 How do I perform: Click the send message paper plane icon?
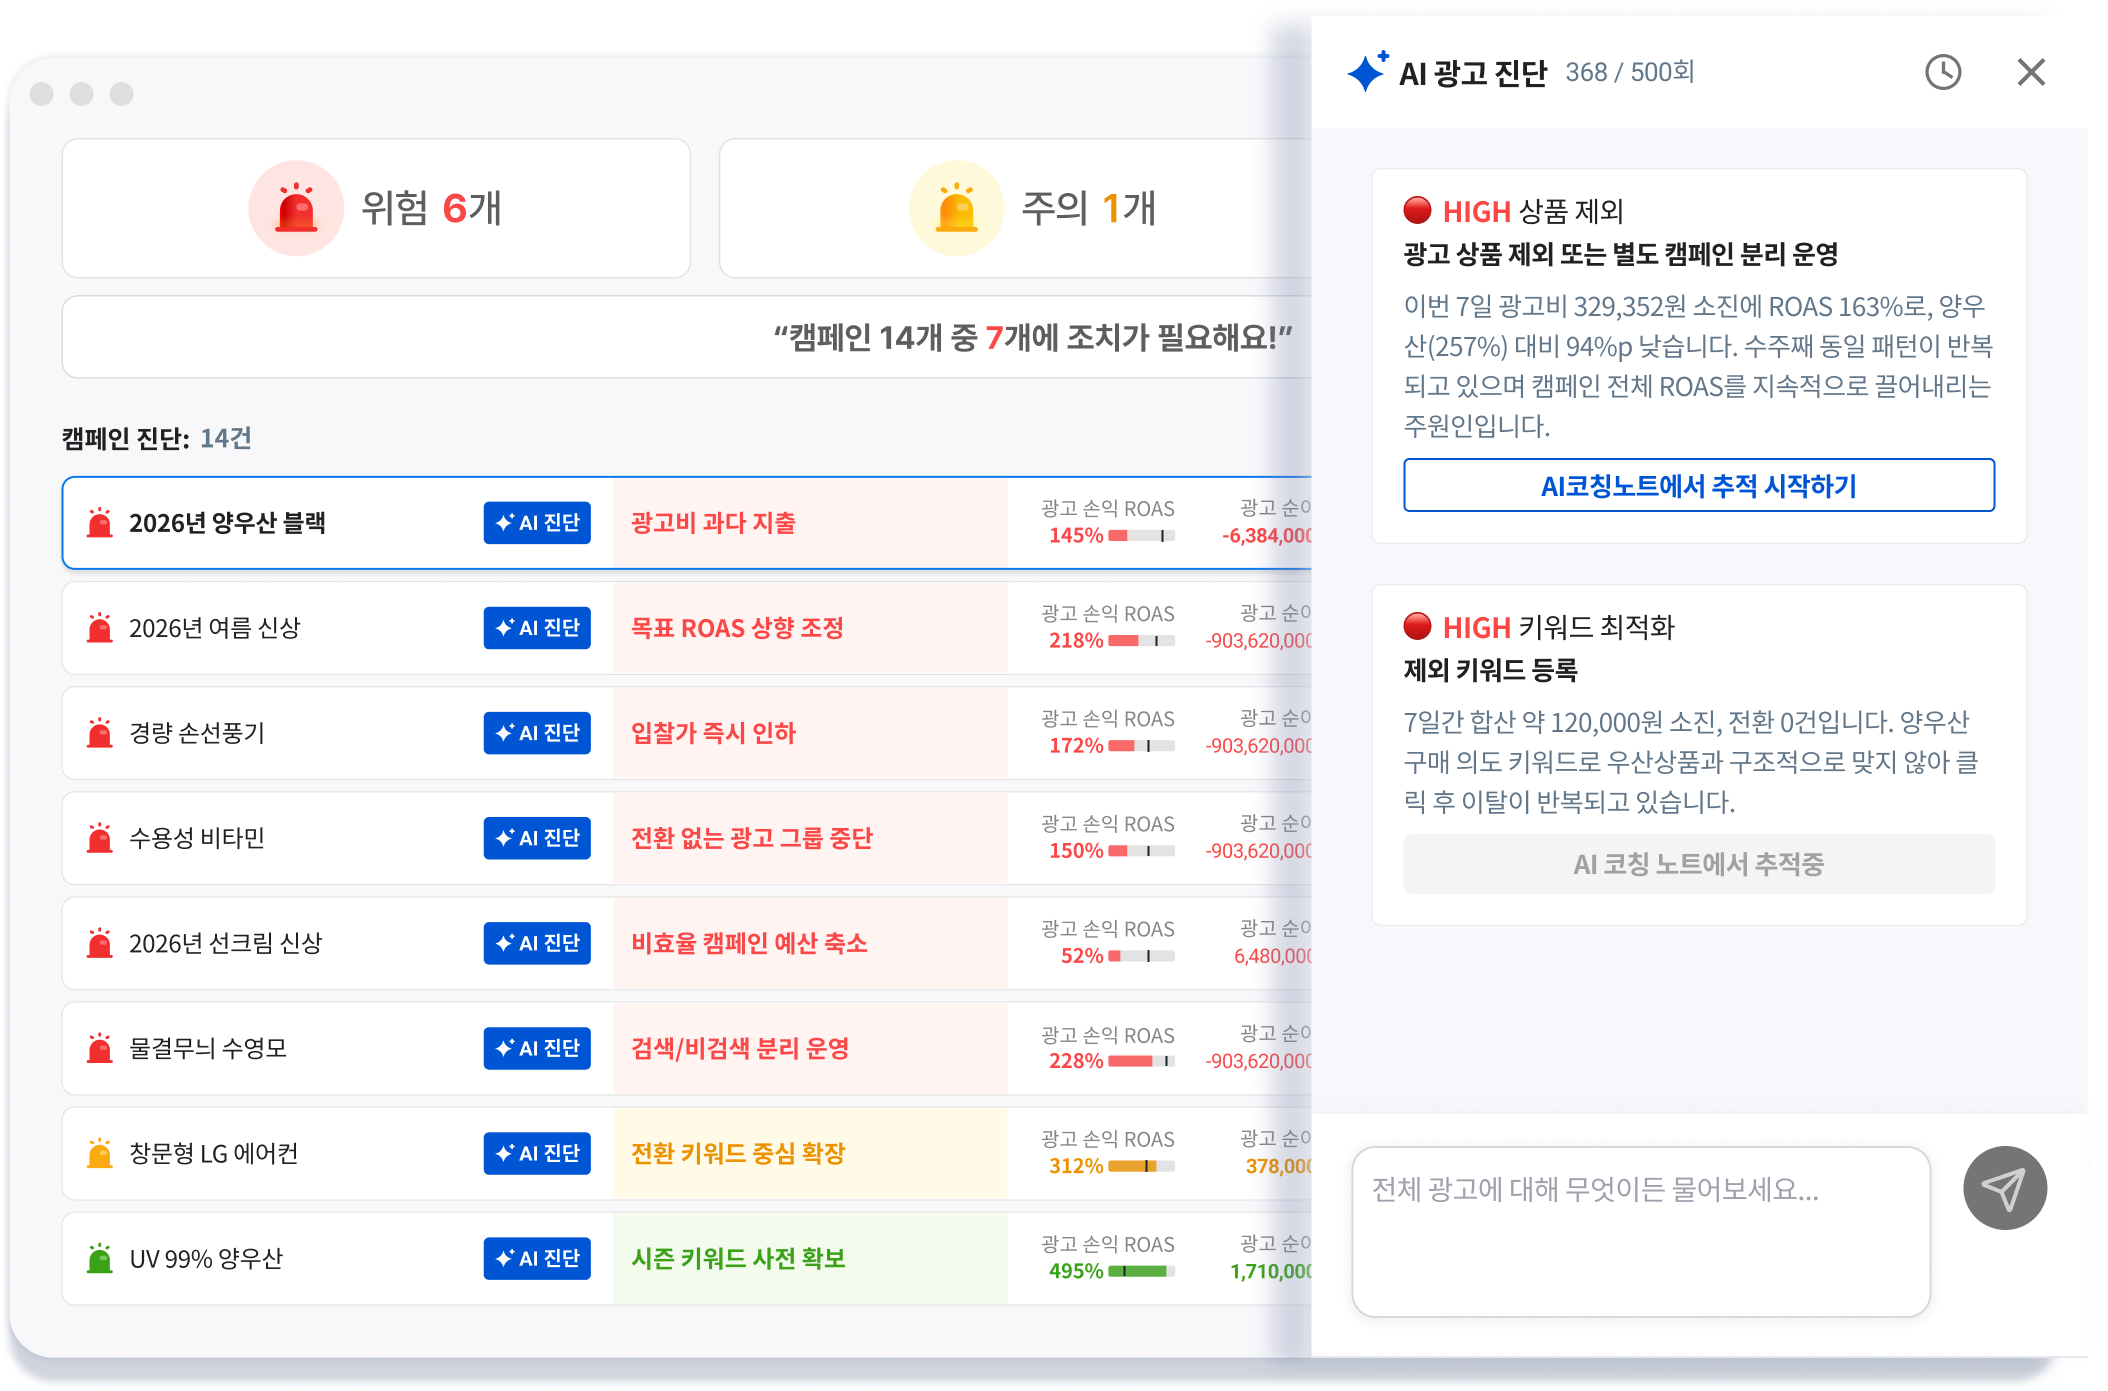click(x=2004, y=1188)
